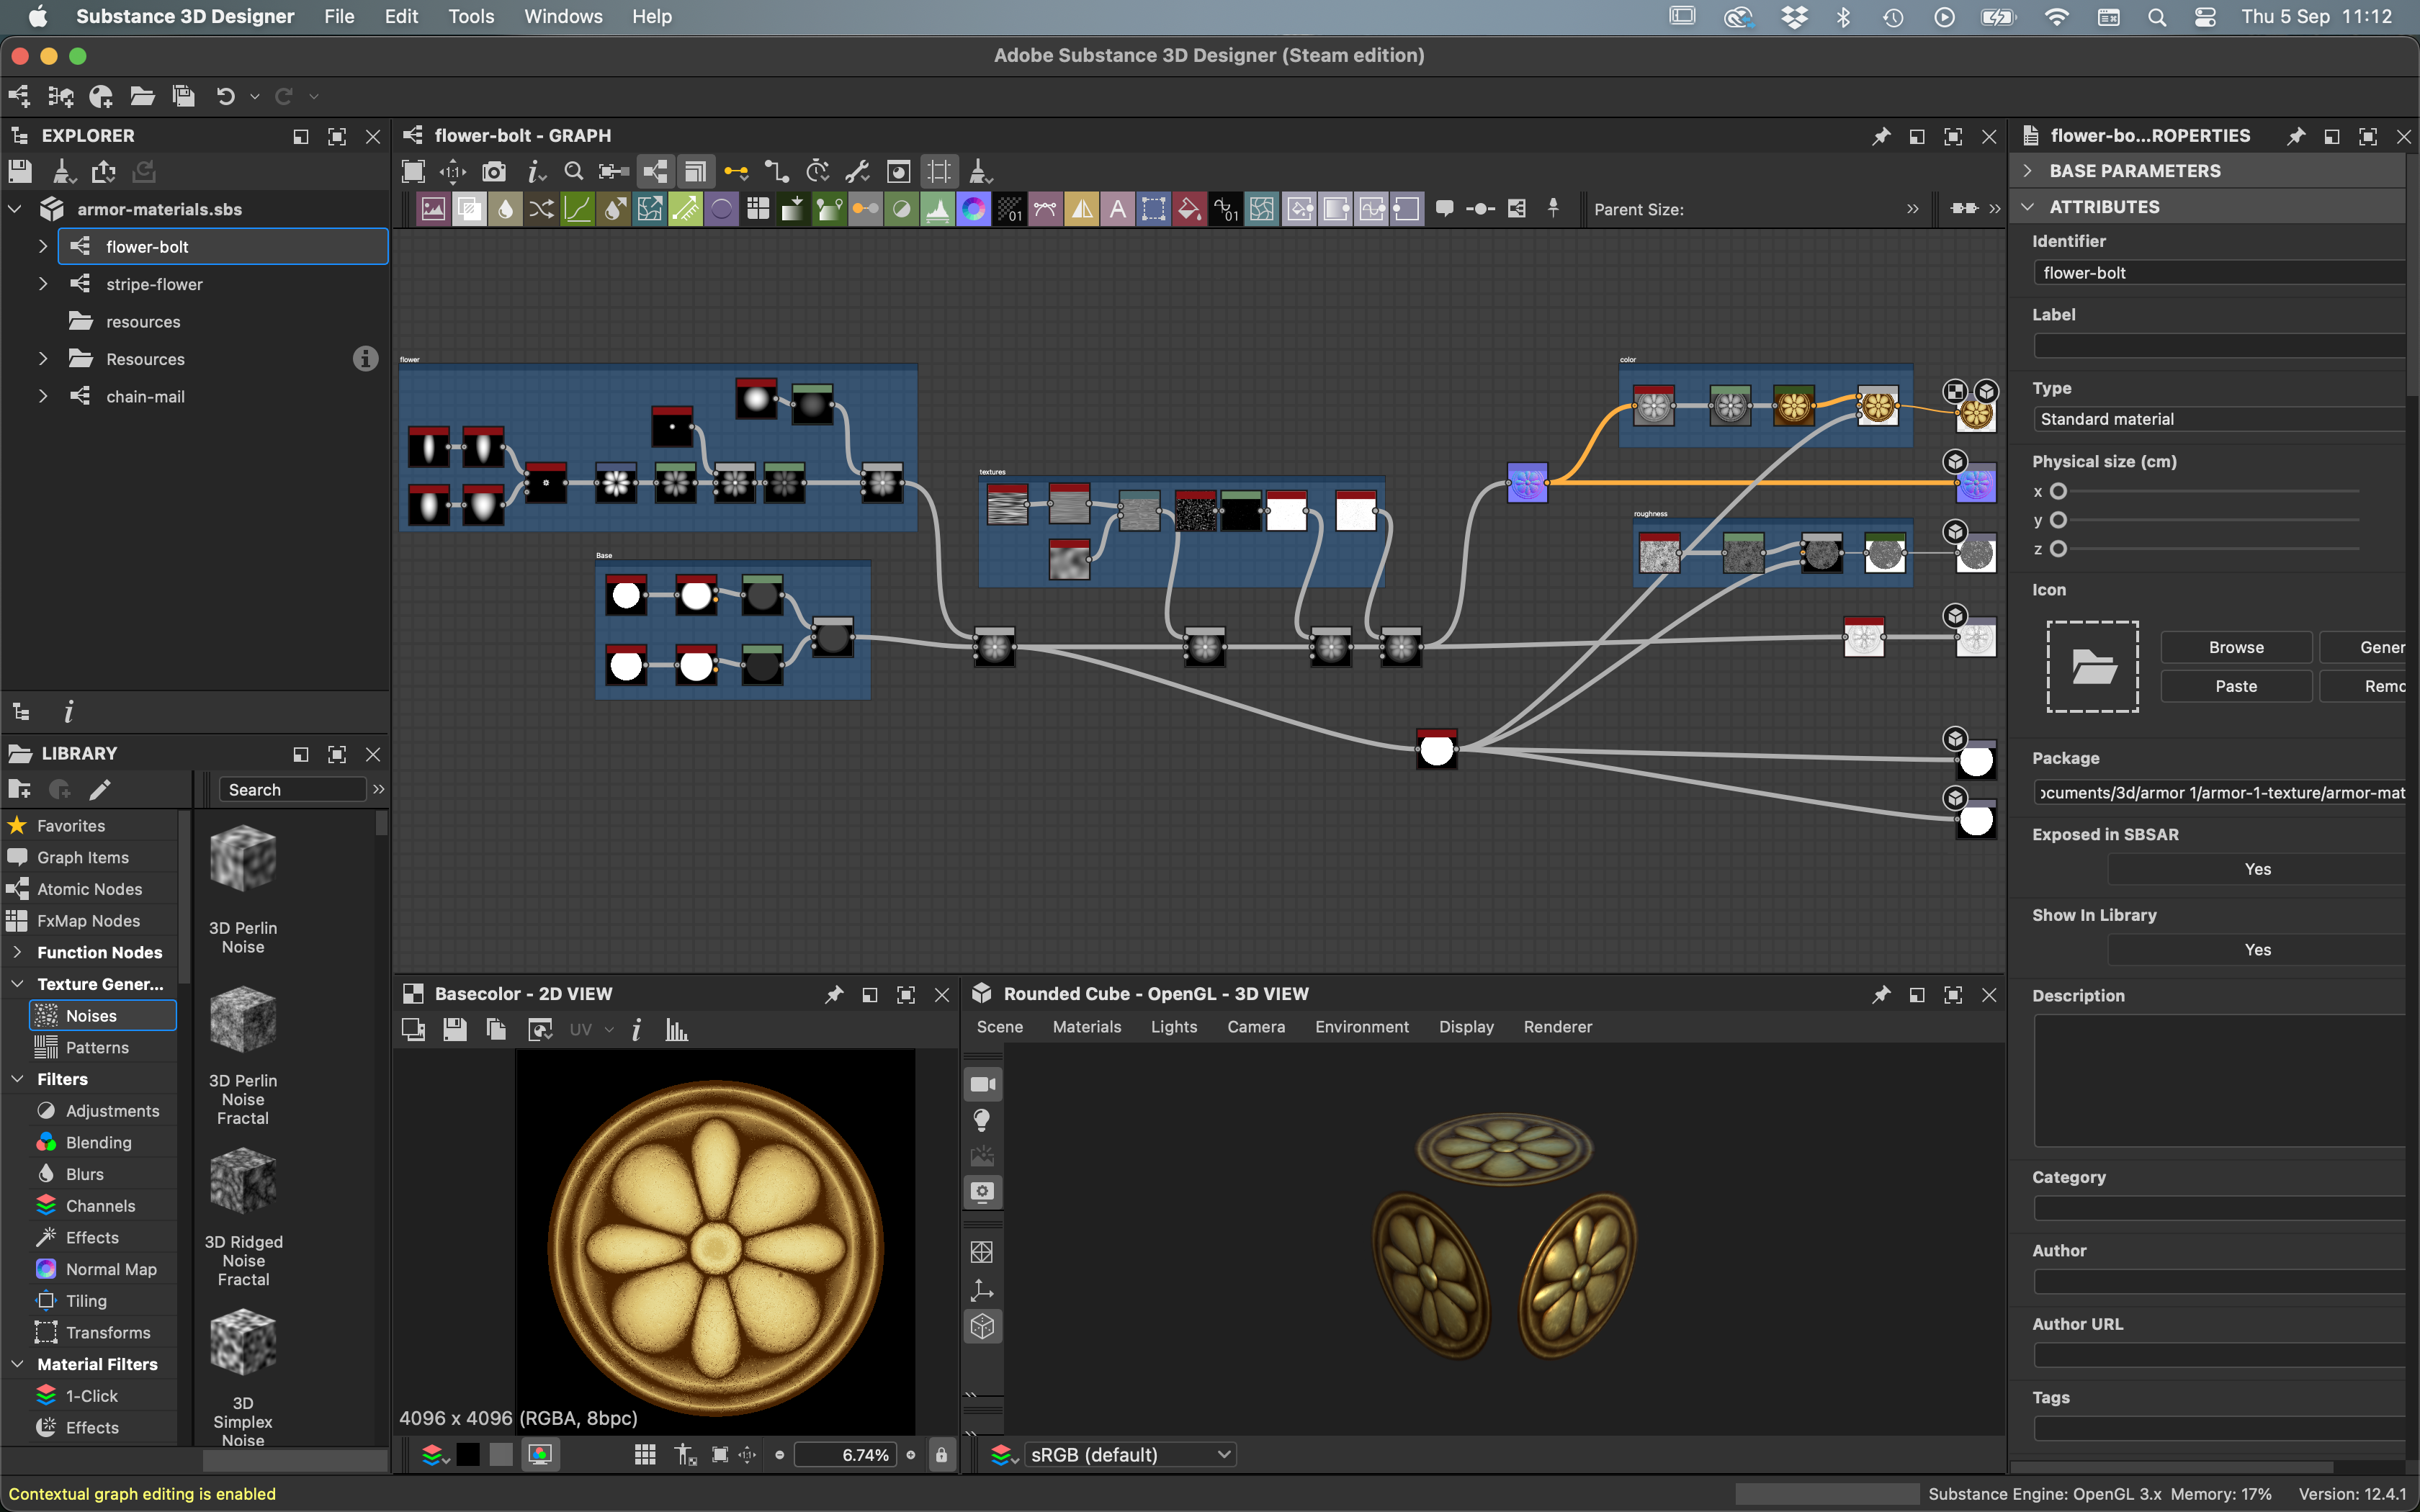The image size is (2420, 1512).
Task: Click the Undo arrow in main toolbar
Action: [226, 96]
